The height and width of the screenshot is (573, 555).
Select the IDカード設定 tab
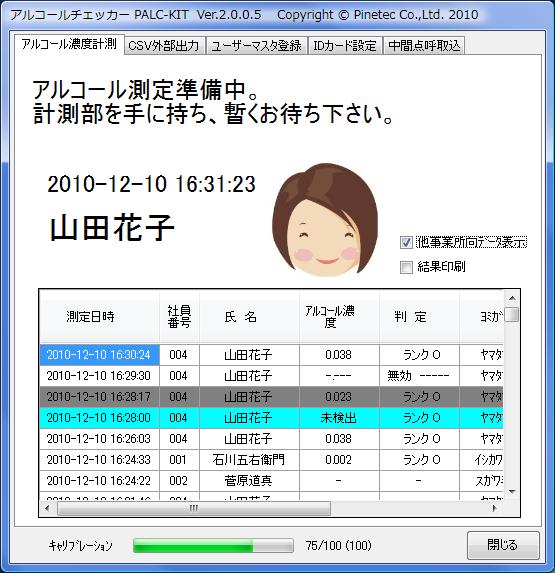tap(345, 46)
